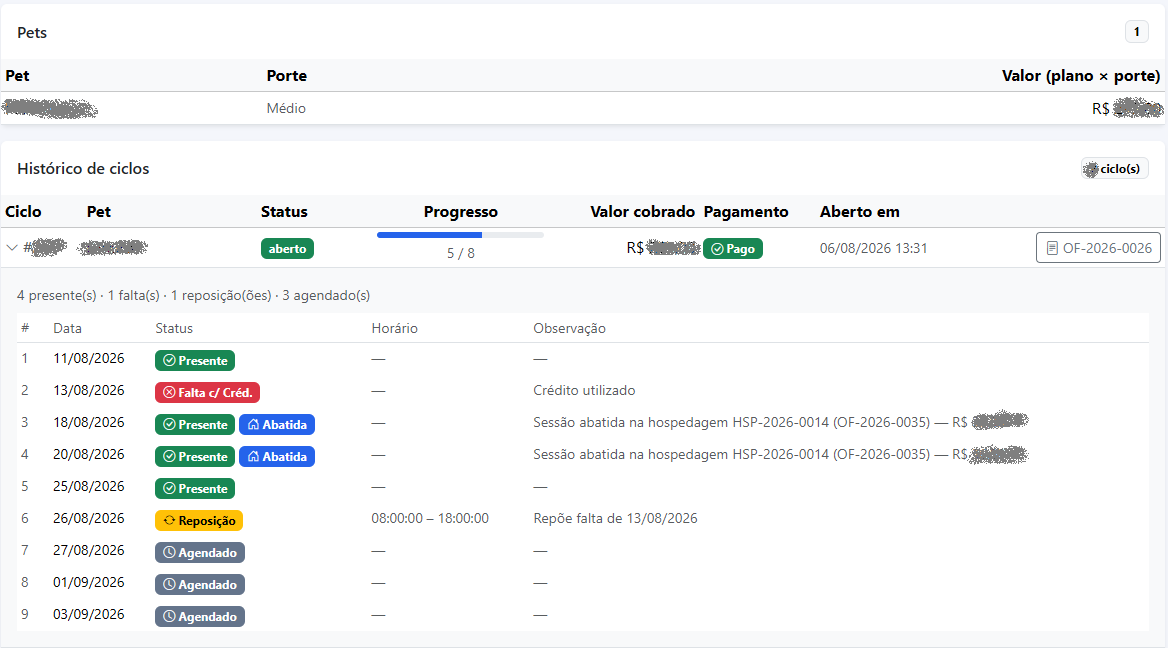Click the Médio porte cell
The width and height of the screenshot is (1168, 648).
(x=286, y=108)
